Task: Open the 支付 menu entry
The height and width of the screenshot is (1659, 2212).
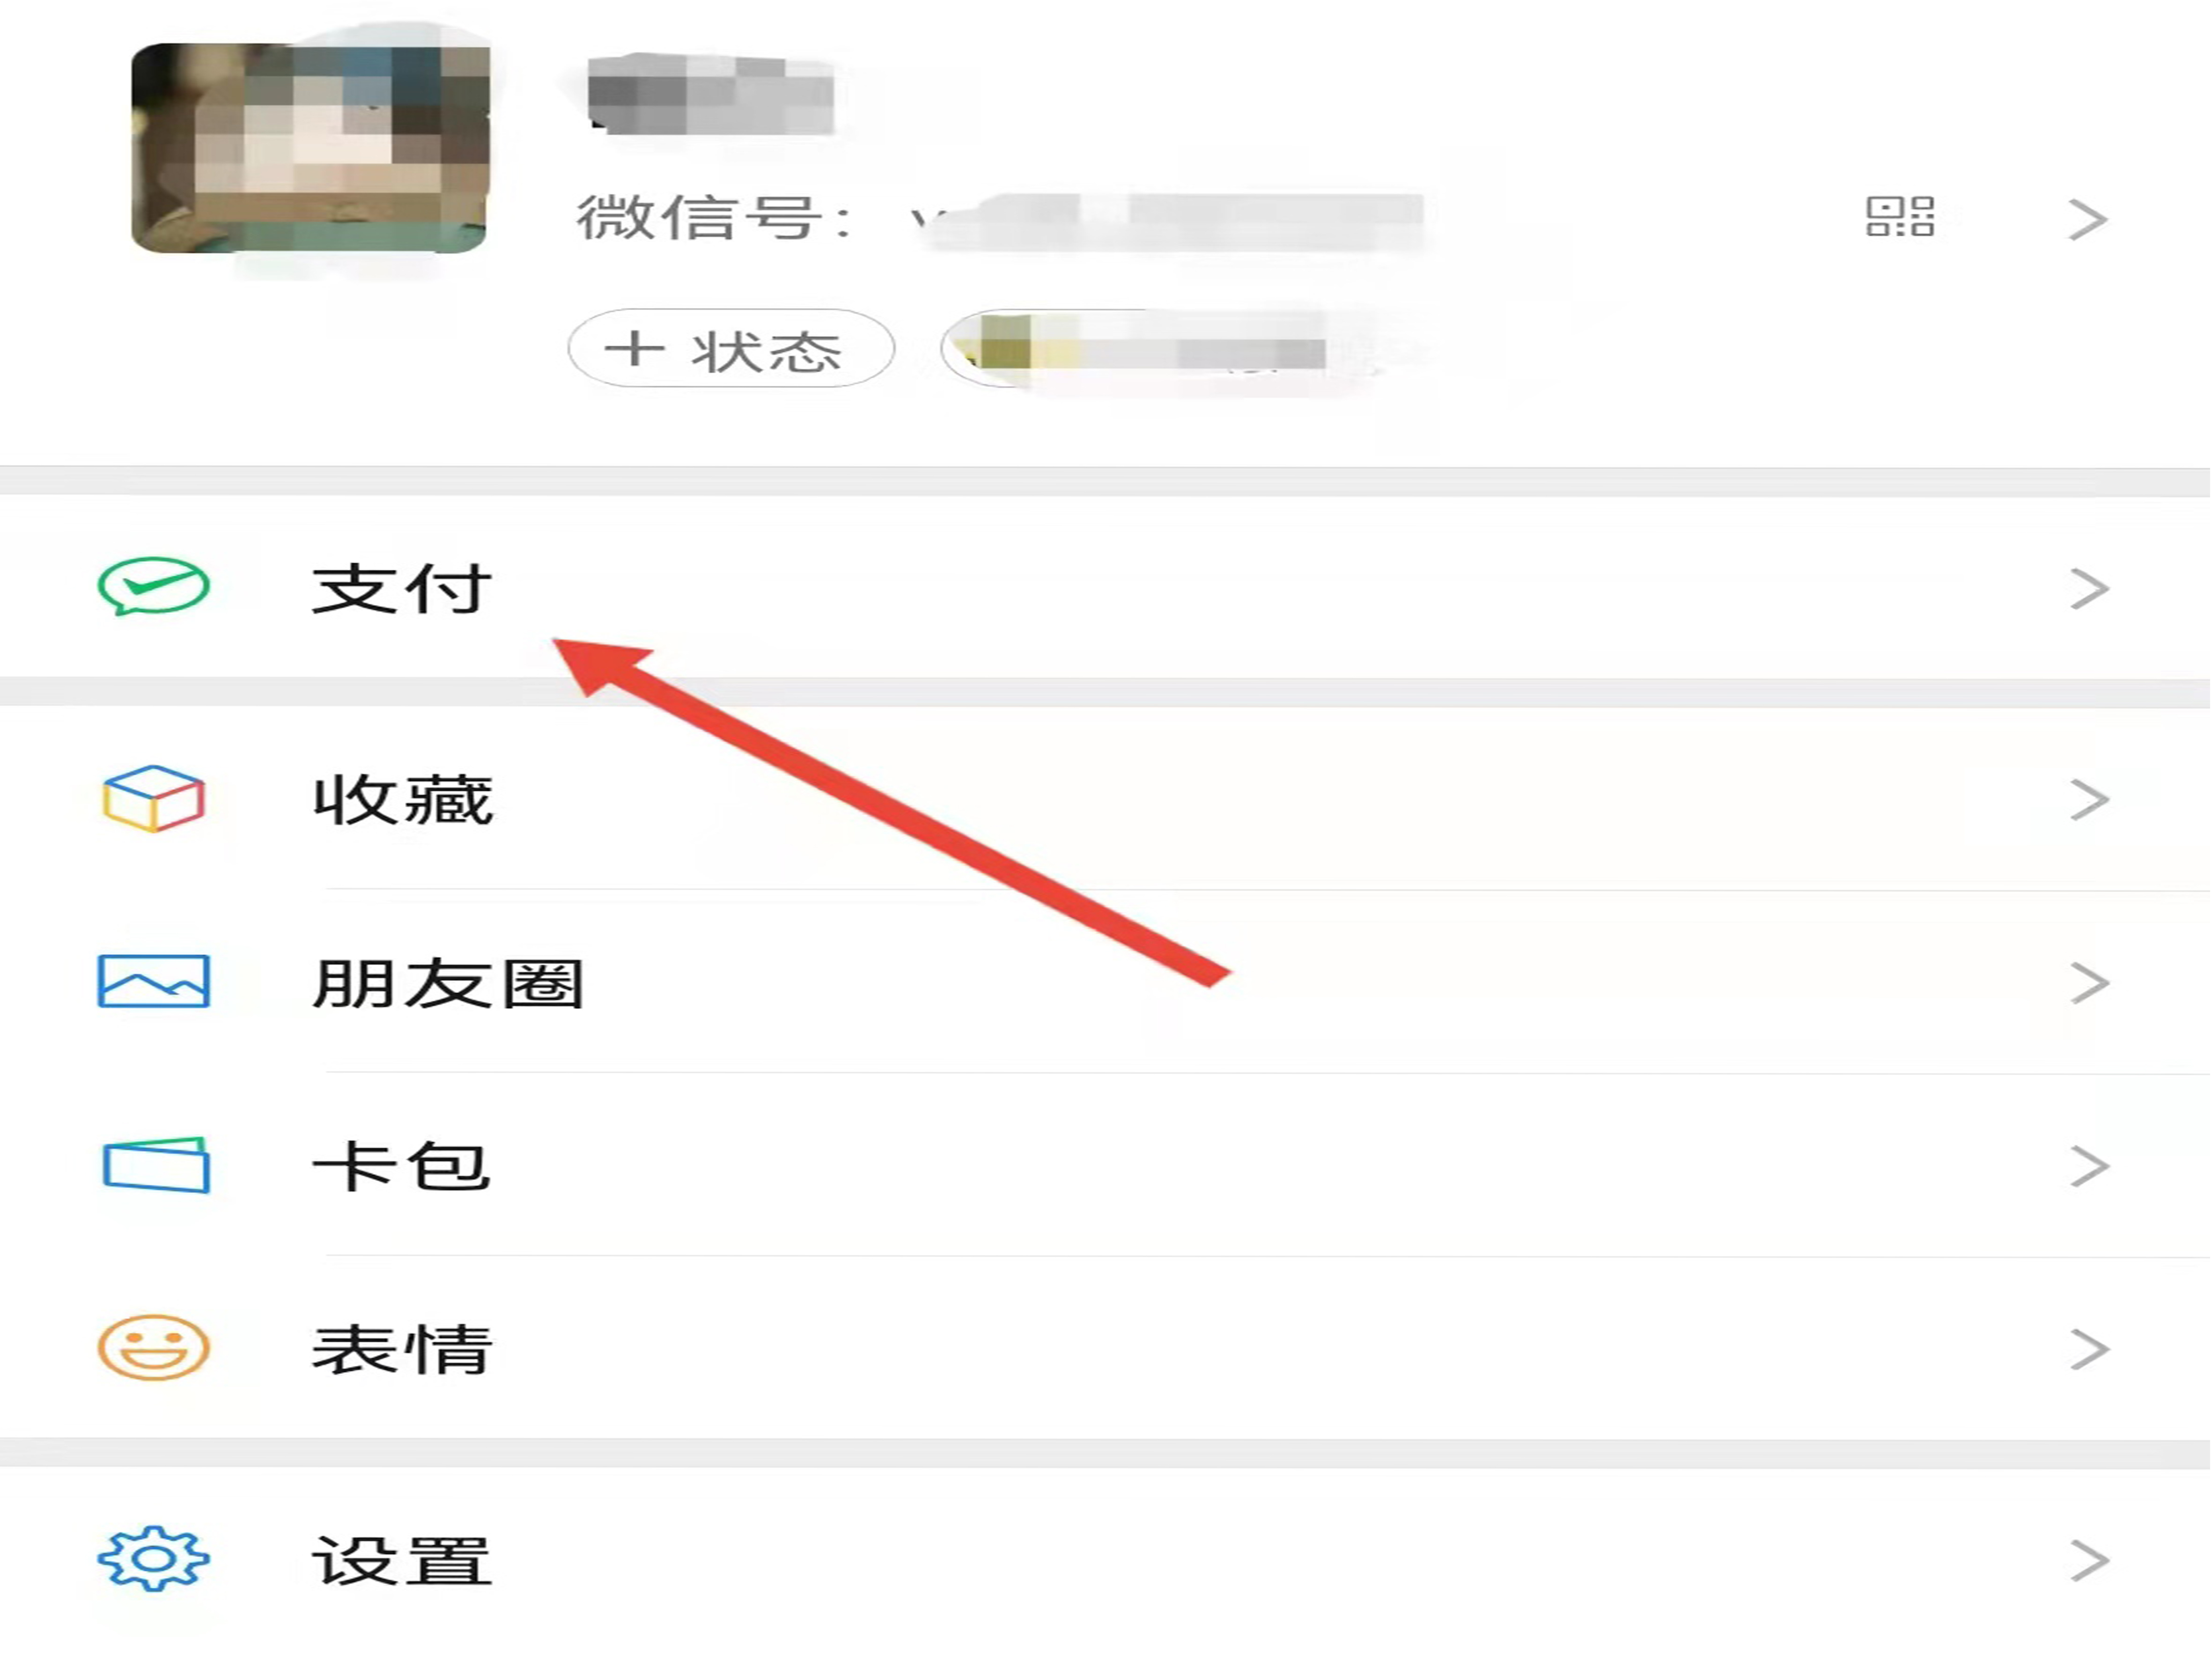Action: [x=1106, y=588]
